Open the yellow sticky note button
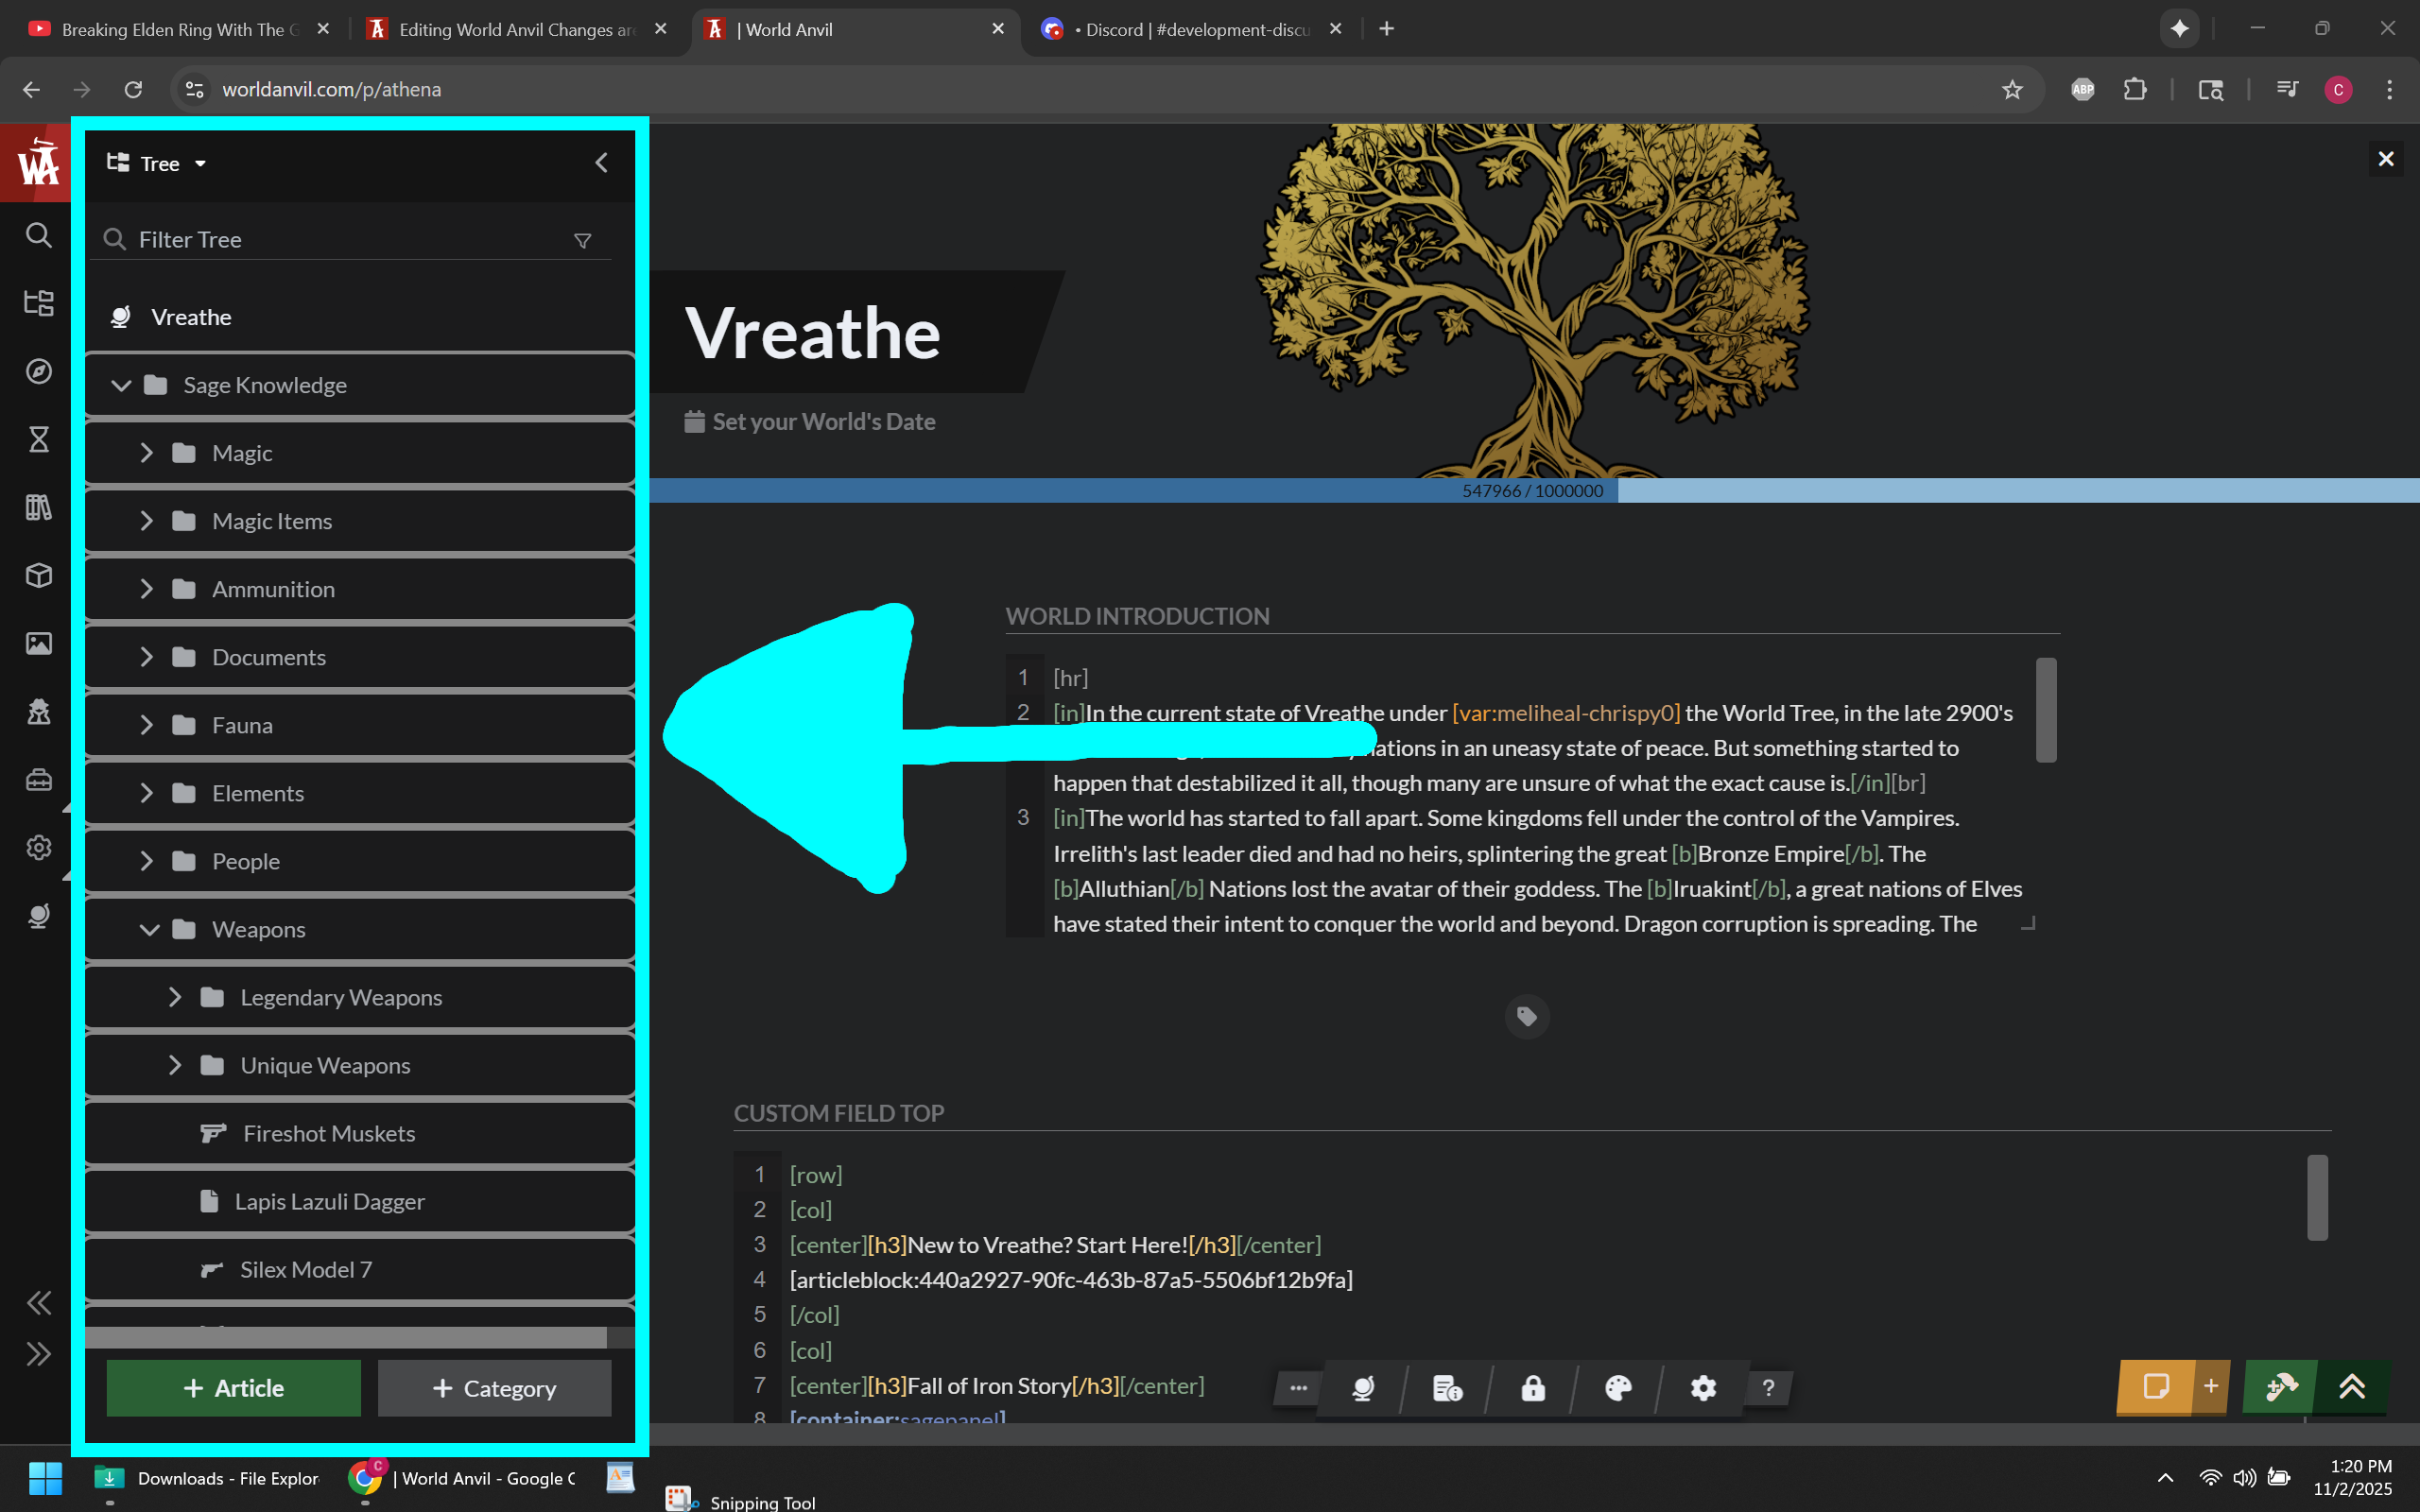Screen dimensions: 2420x1512 coord(2156,1387)
